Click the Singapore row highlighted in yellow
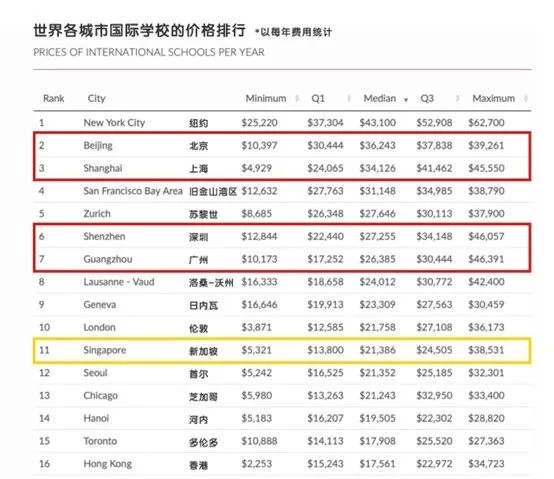The image size is (554, 479). pos(282,350)
